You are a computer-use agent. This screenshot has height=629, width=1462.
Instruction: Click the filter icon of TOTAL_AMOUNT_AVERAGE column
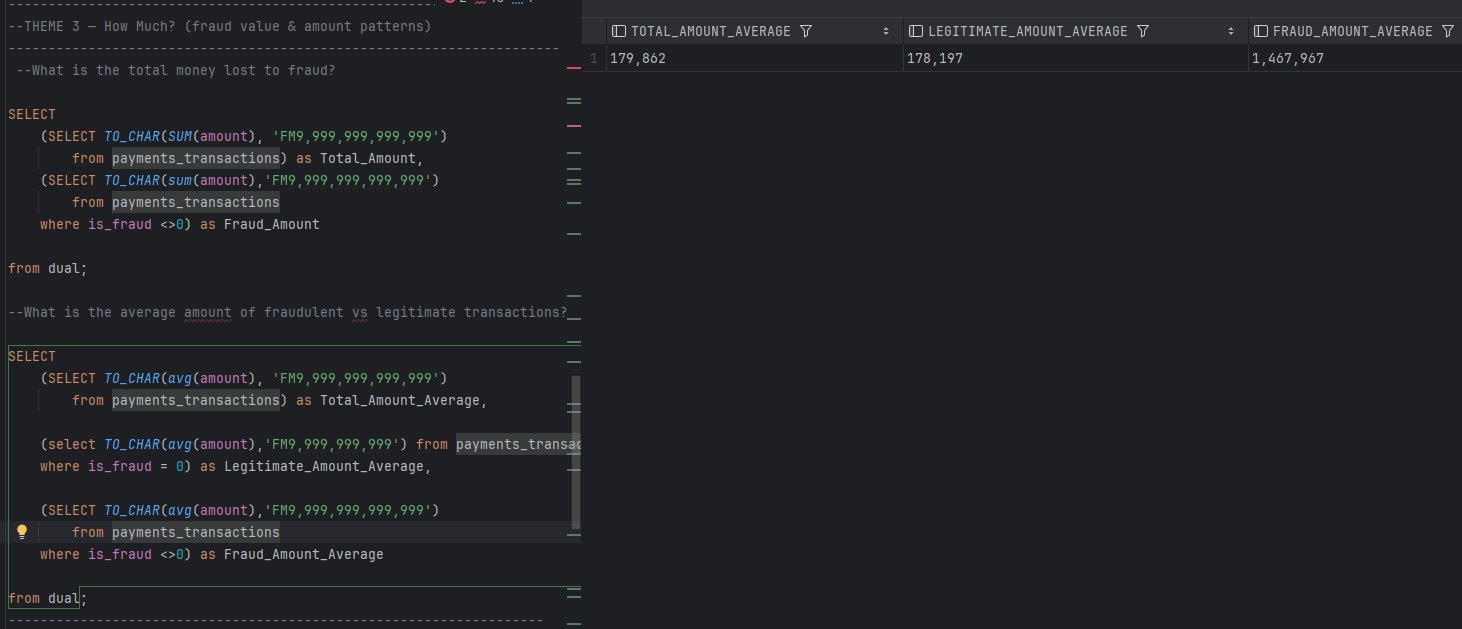click(806, 32)
